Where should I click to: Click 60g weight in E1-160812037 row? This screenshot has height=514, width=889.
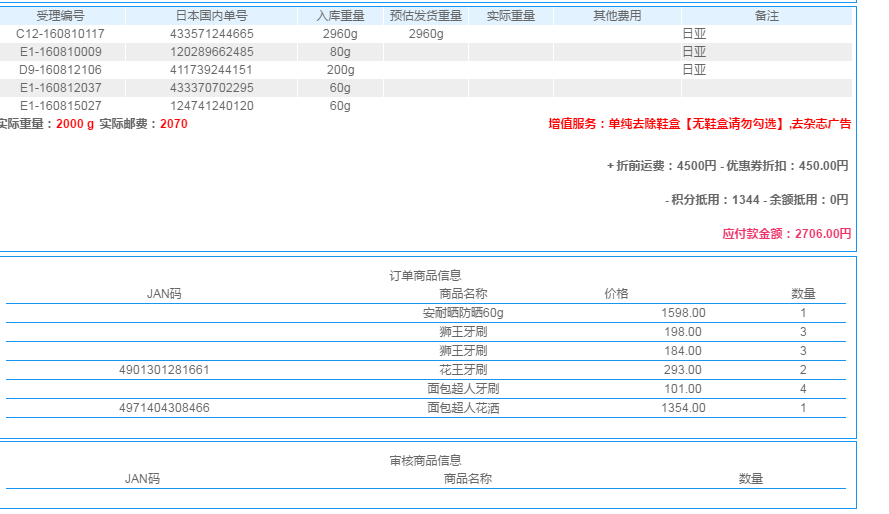pyautogui.click(x=340, y=88)
